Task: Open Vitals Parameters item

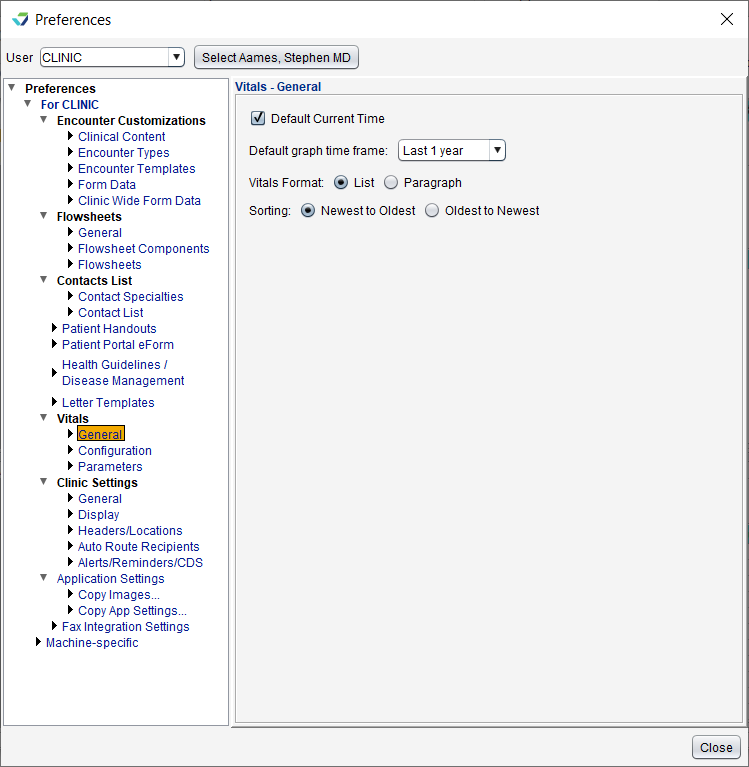Action: 110,467
